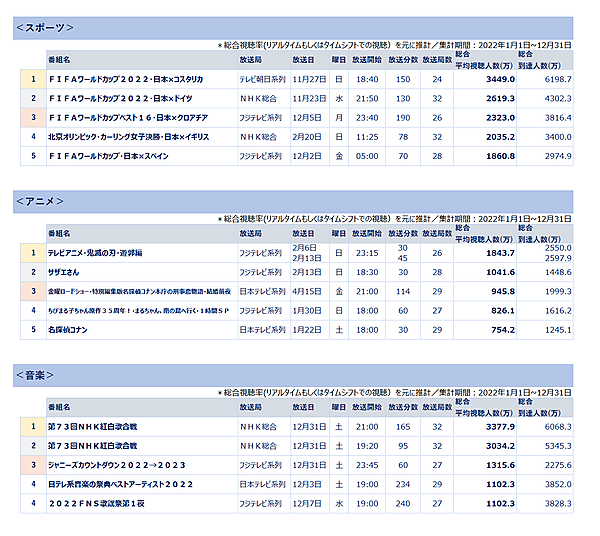Click the 4月15日 broadcast date

tap(307, 292)
